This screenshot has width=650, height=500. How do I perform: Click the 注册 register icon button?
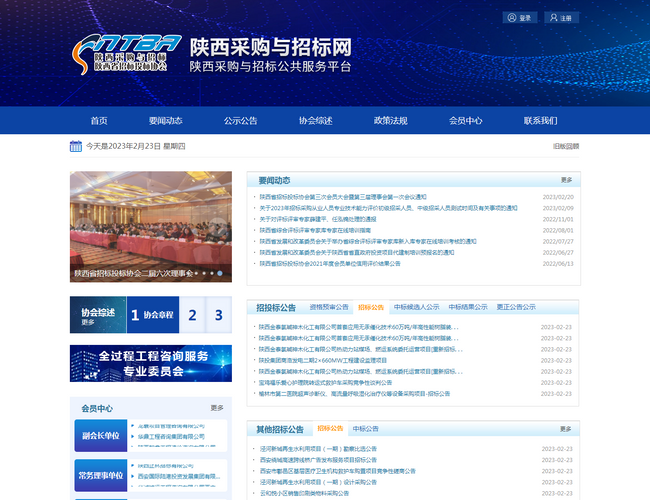coord(553,18)
